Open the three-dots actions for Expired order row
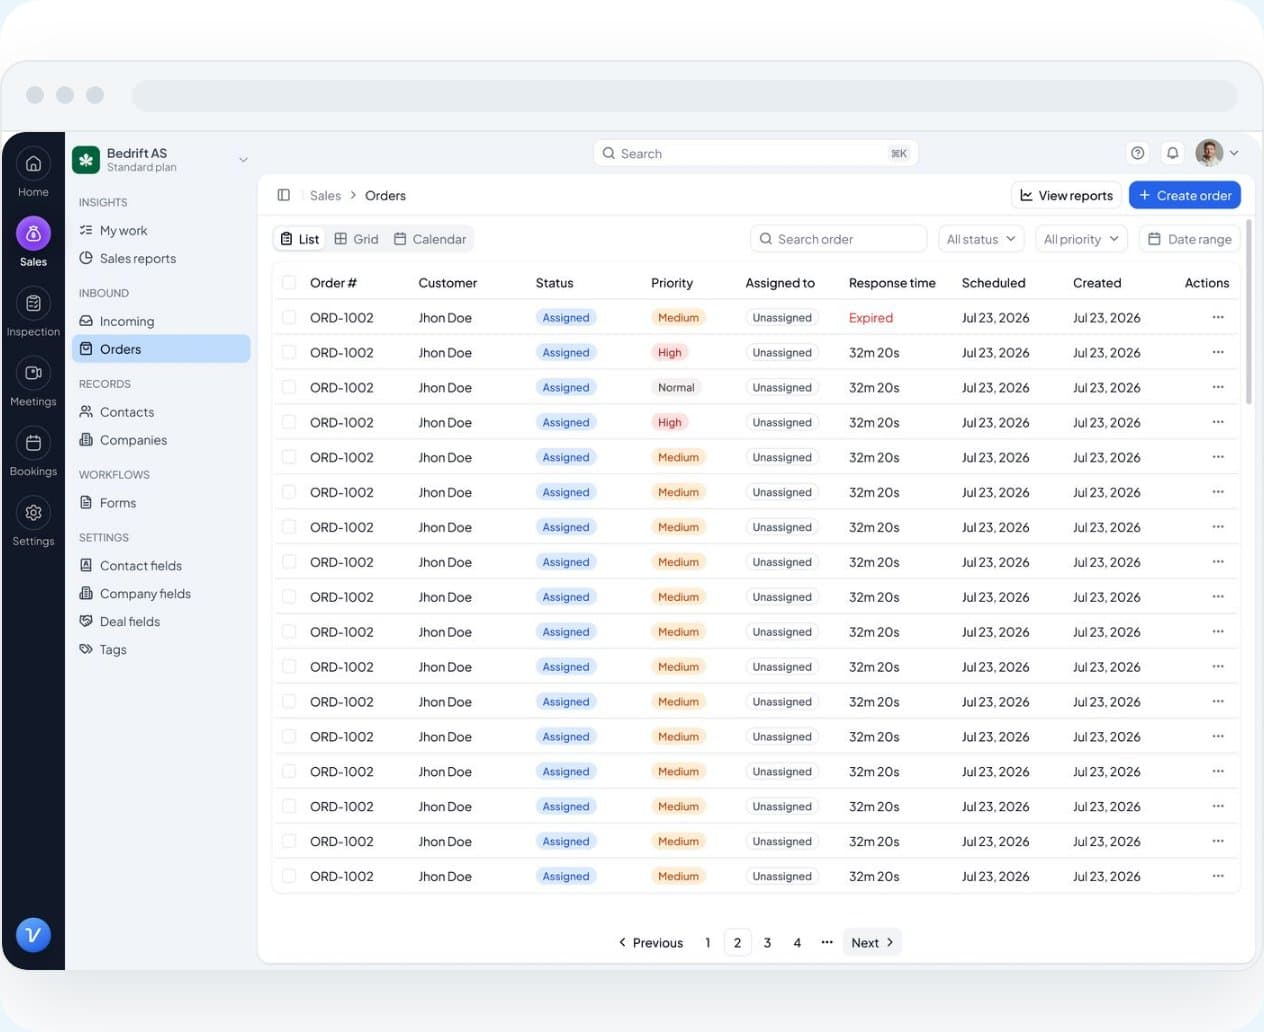 [1218, 317]
